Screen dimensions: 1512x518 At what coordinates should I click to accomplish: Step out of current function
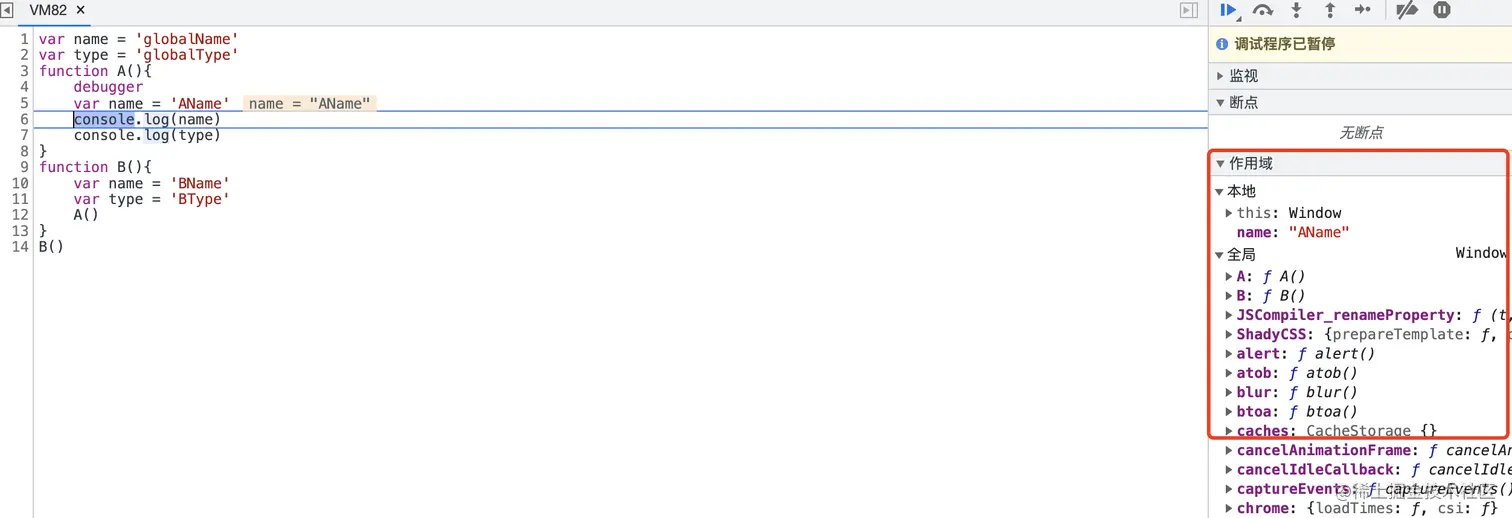coord(1329,10)
